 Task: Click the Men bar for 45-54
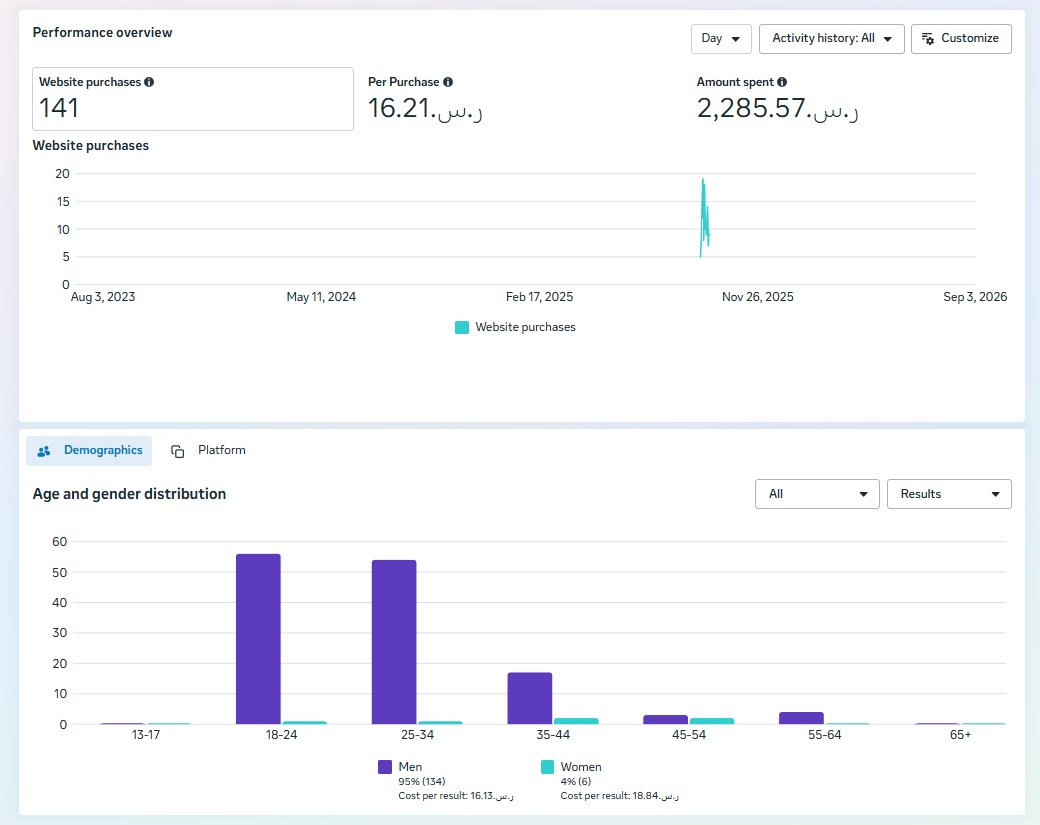click(x=665, y=720)
